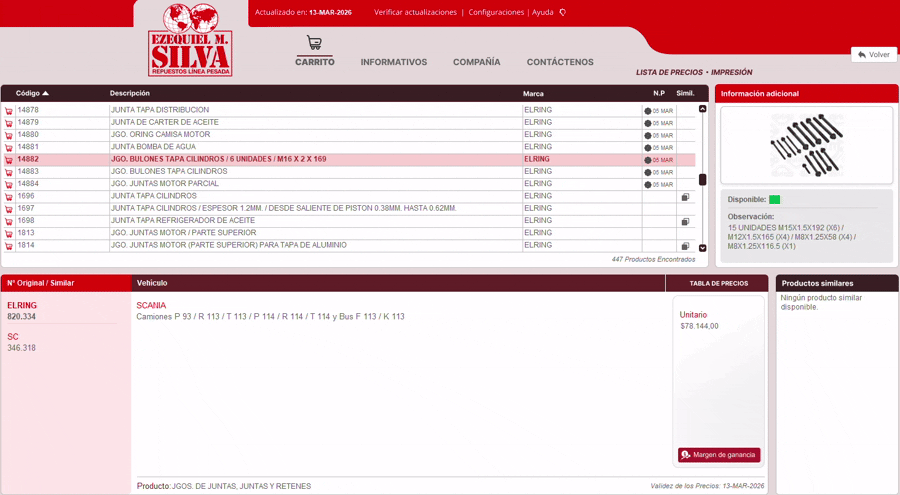
Task: Open the Informativos menu
Action: (x=393, y=62)
